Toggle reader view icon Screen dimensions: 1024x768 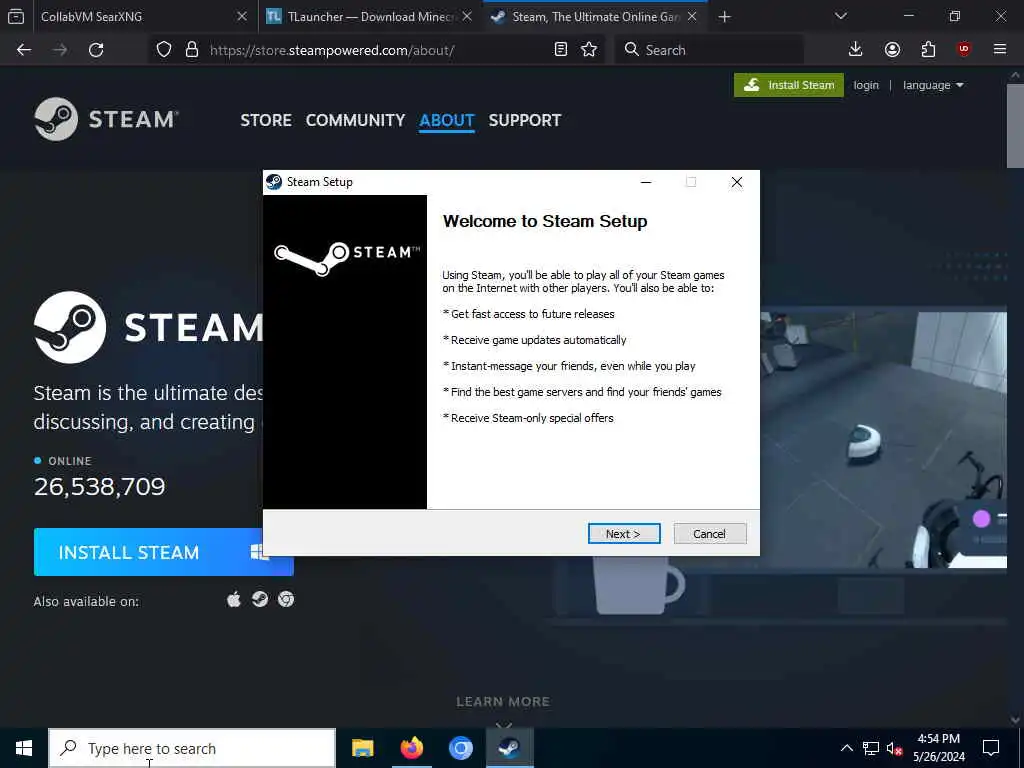[x=560, y=50]
